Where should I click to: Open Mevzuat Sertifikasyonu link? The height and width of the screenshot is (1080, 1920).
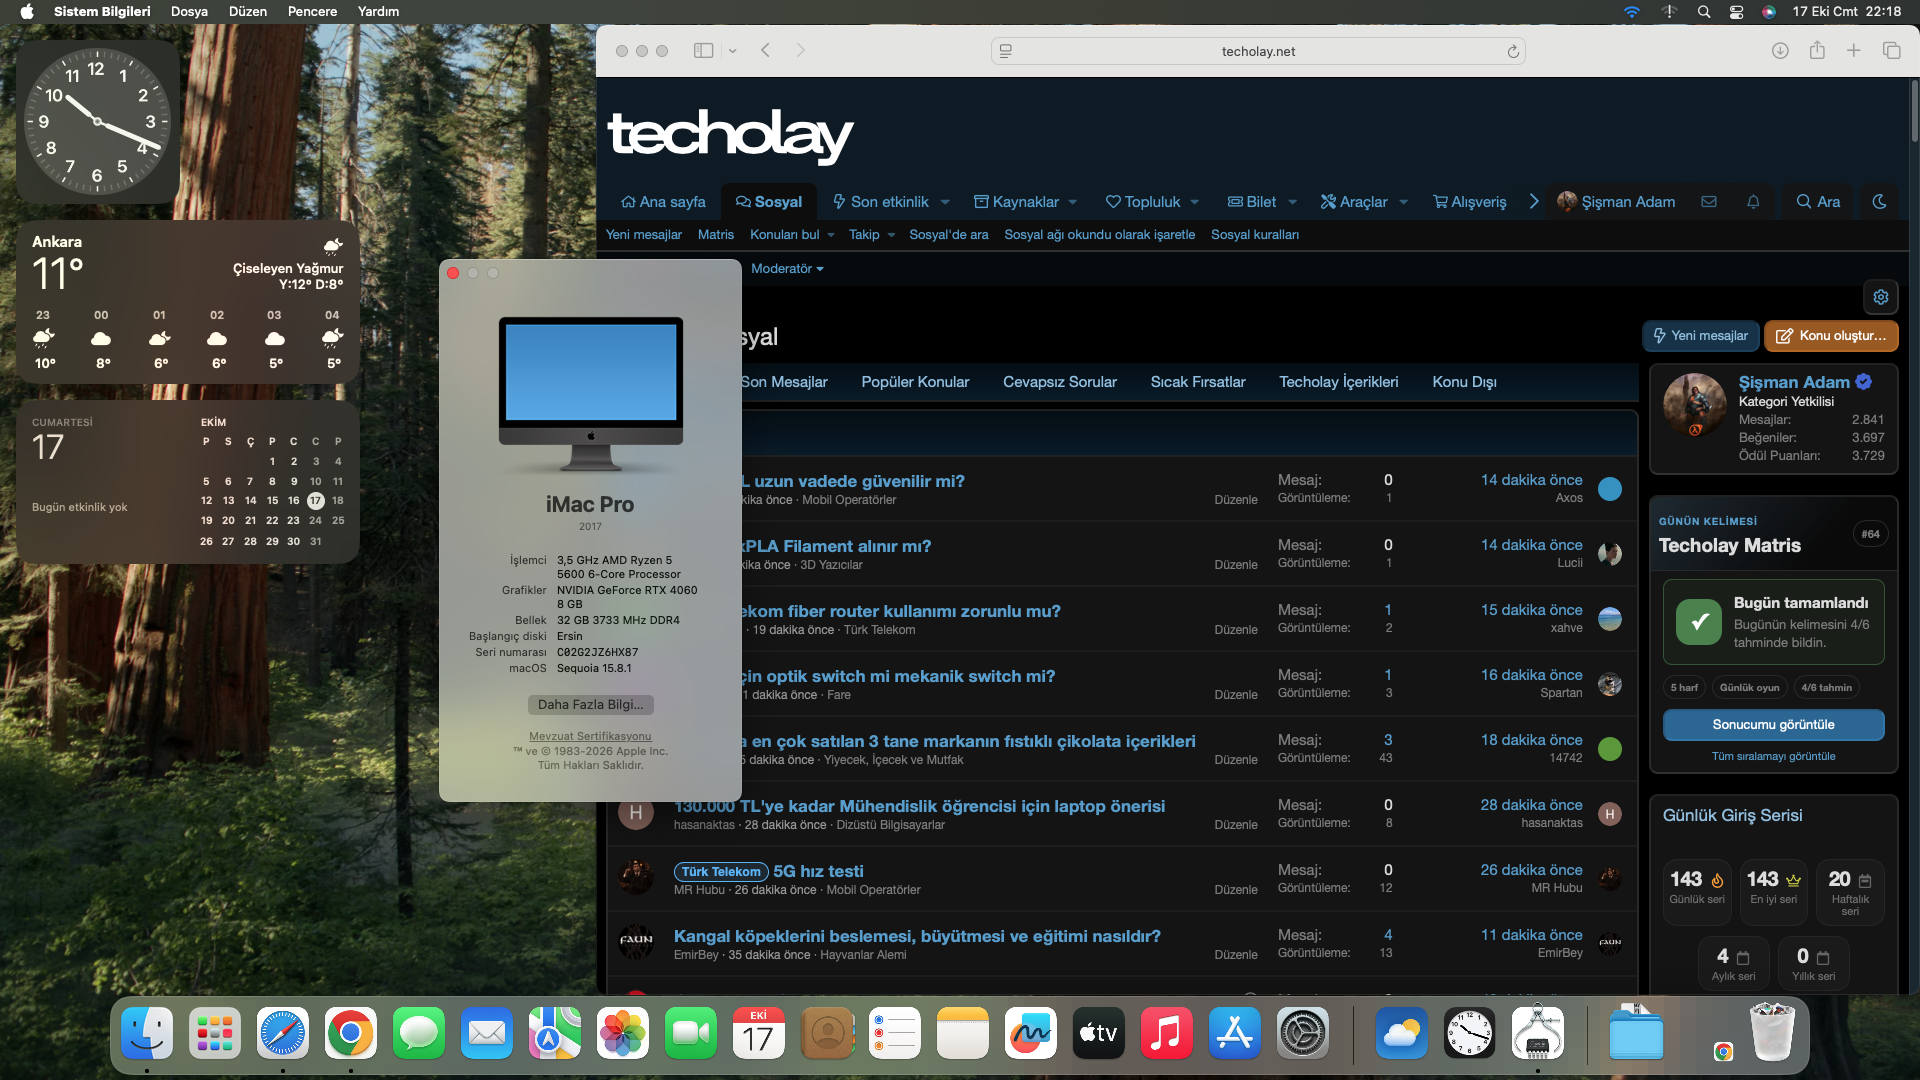click(x=590, y=736)
